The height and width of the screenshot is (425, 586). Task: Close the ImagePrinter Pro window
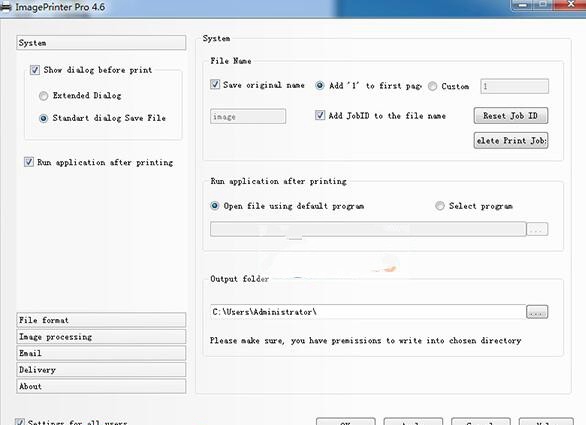[571, 4]
